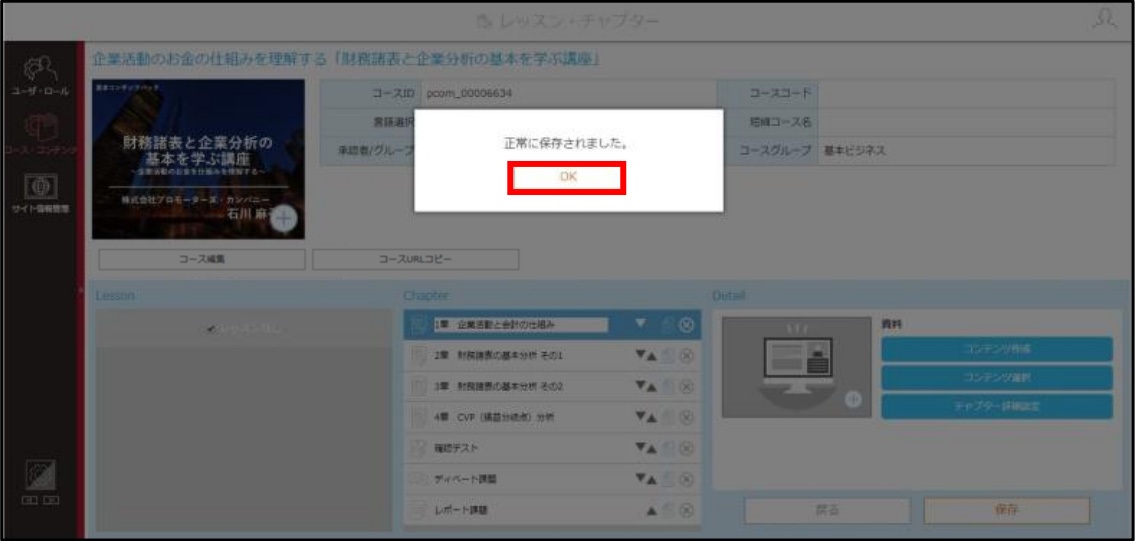This screenshot has width=1135, height=541.
Task: Edit the 1章 chapter name field
Action: [x=520, y=326]
